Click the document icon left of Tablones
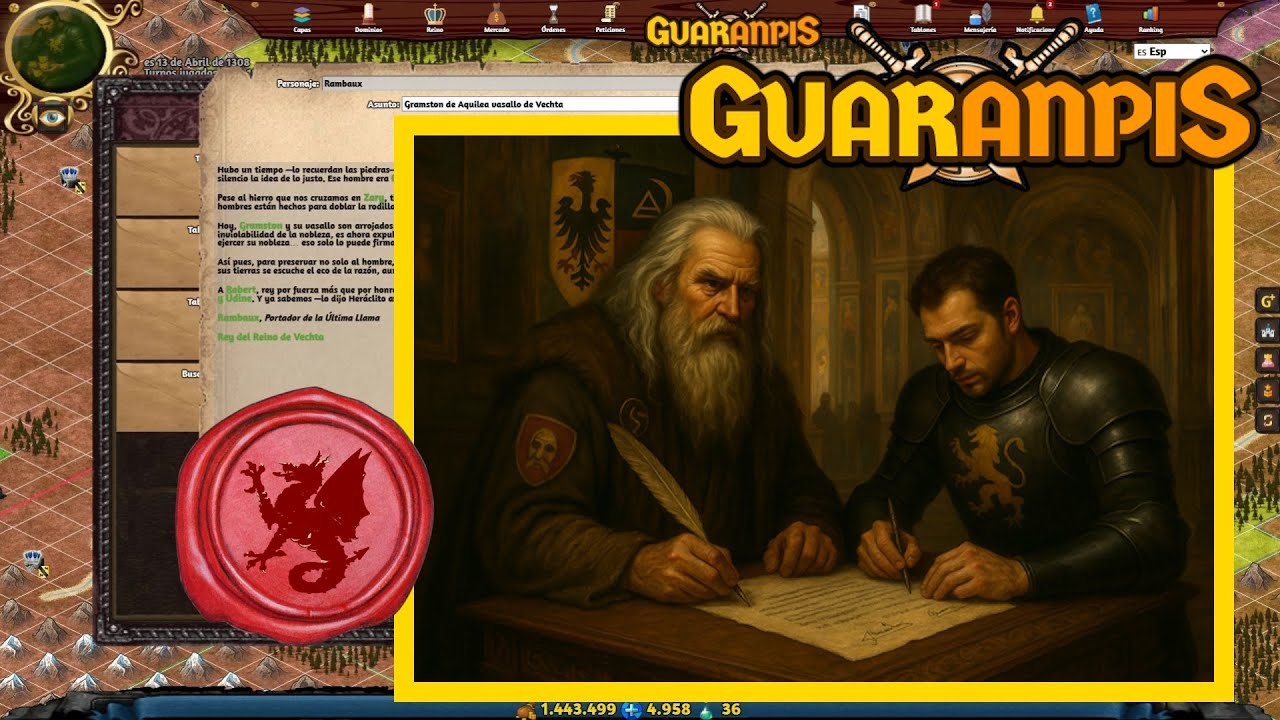The image size is (1280, 720). (x=861, y=14)
